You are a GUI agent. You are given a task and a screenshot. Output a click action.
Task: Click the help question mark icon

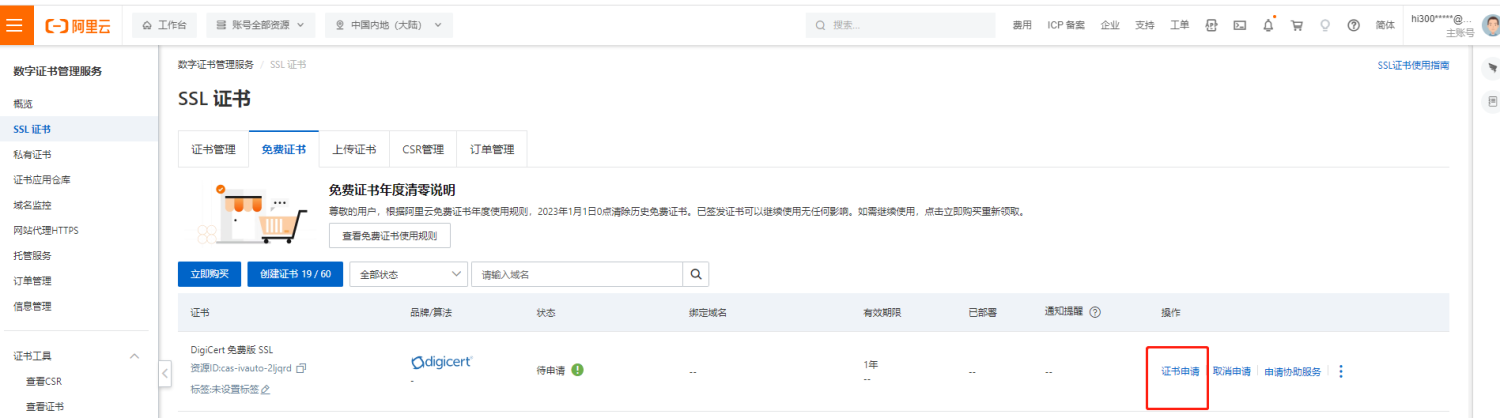1353,25
